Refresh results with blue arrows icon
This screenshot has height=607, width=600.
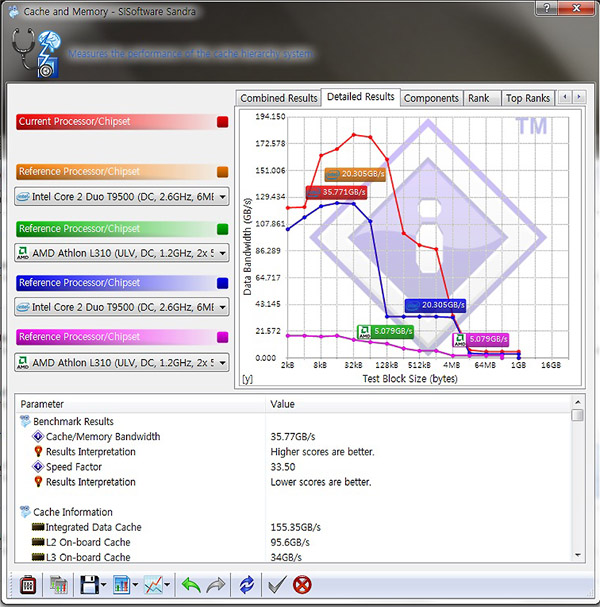click(247, 585)
